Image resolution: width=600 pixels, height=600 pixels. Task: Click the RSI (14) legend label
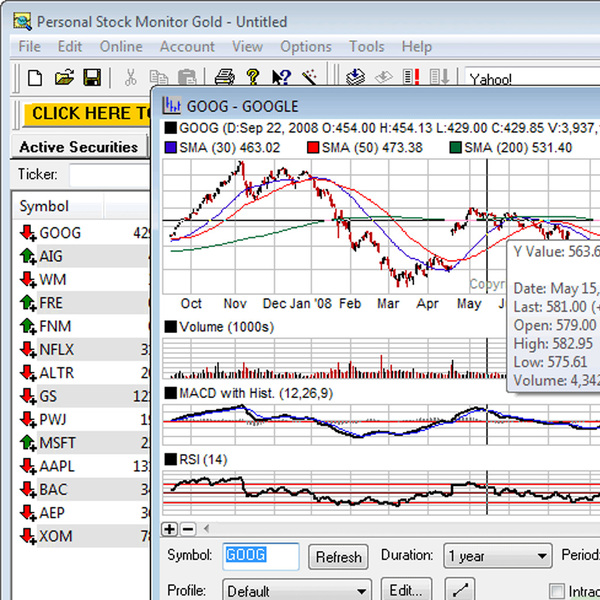click(203, 459)
